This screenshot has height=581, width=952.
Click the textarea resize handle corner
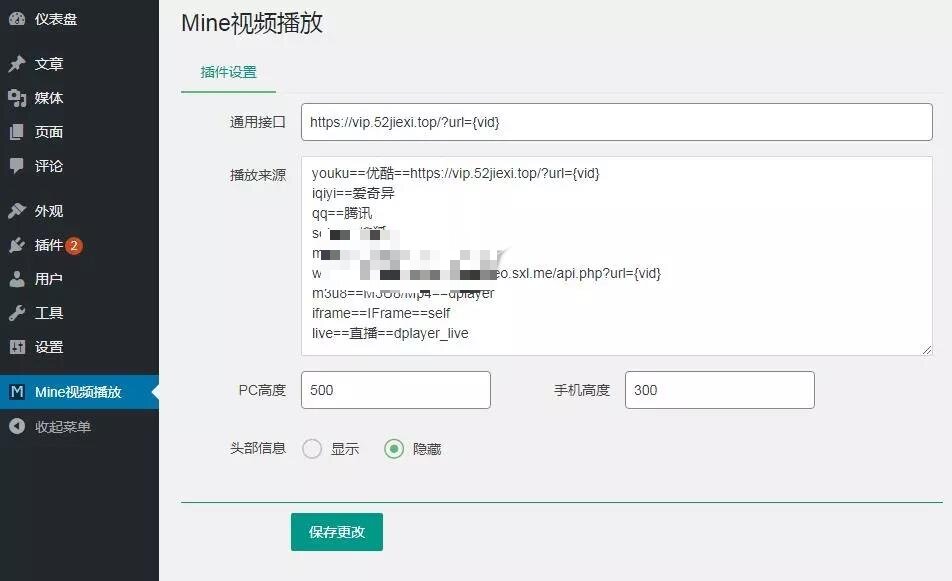click(x=926, y=350)
